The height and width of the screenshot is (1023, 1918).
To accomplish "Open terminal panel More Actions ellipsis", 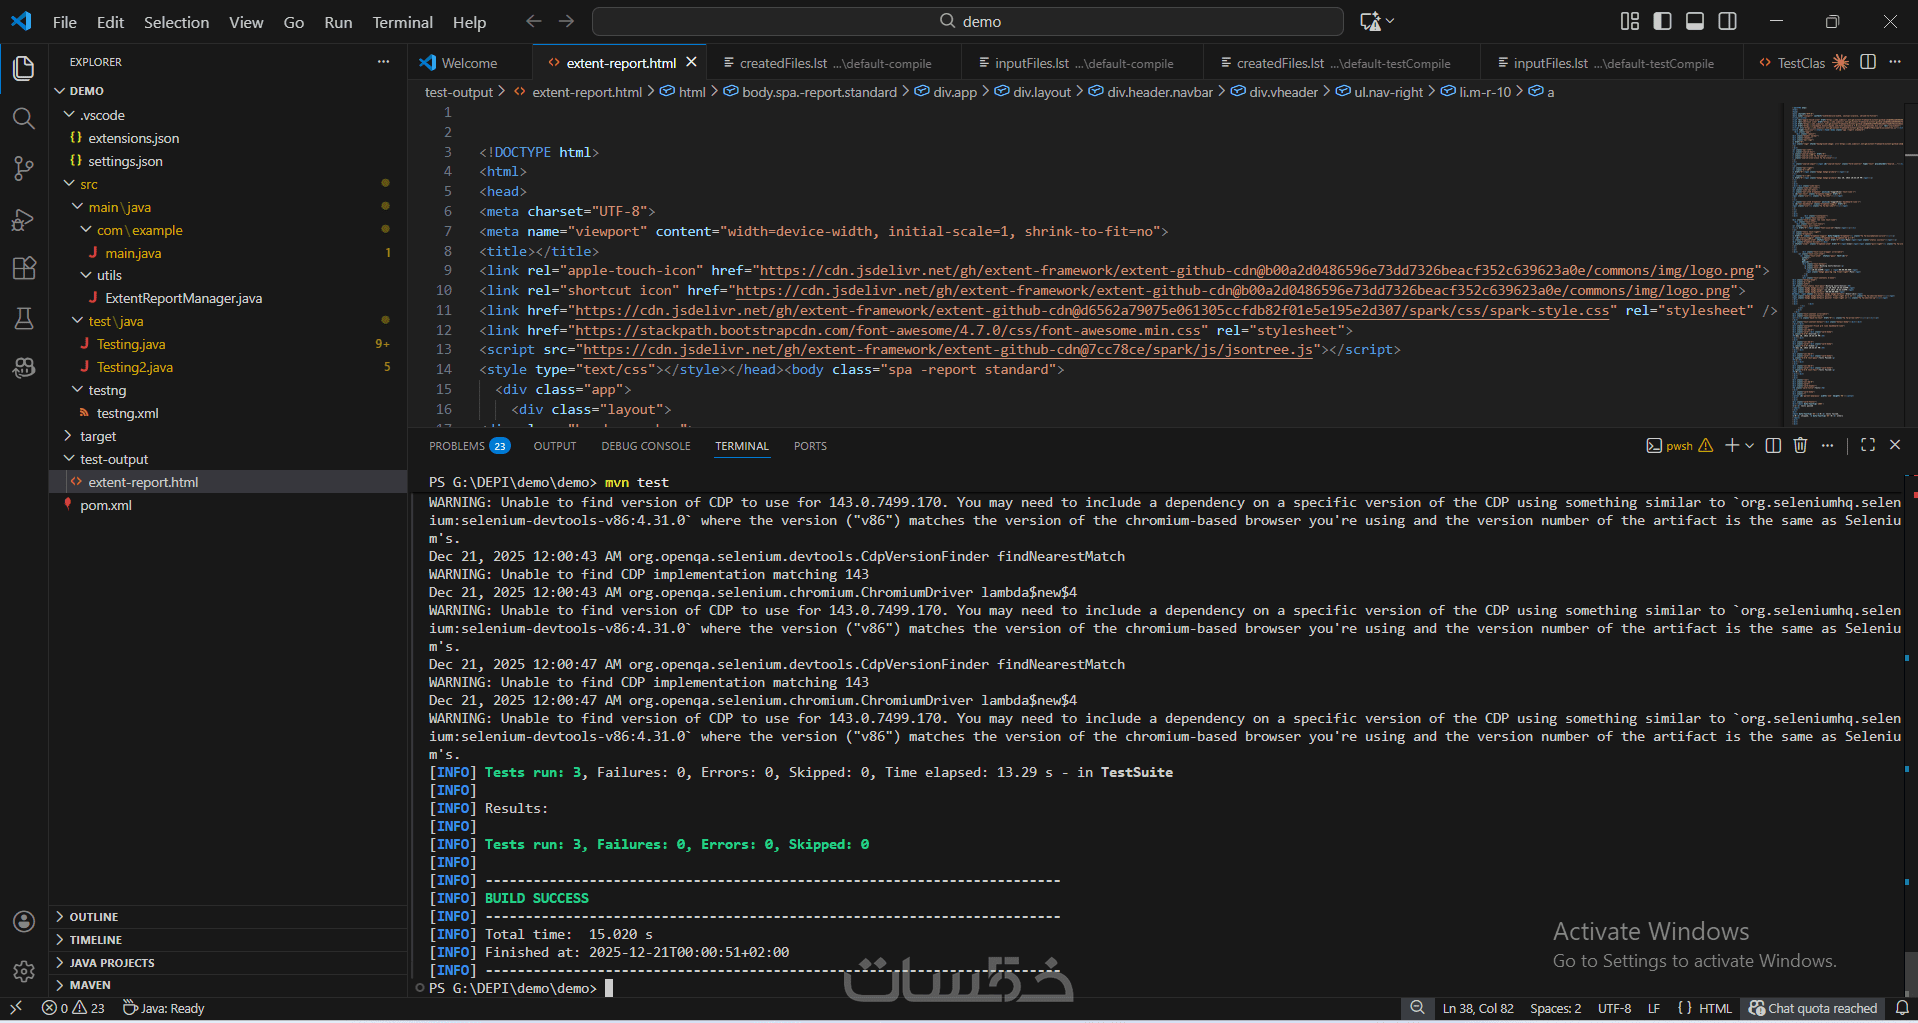I will pyautogui.click(x=1828, y=445).
